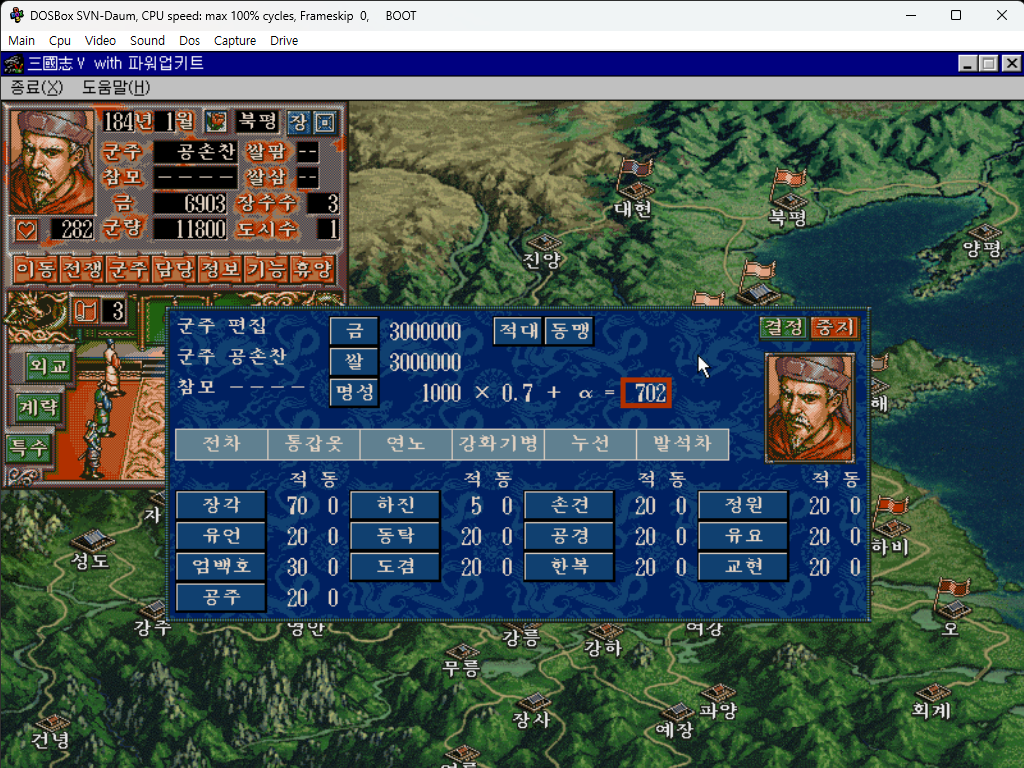Image resolution: width=1024 pixels, height=768 pixels.
Task: Click the ruler portrait in edit dialog
Action: [810, 408]
